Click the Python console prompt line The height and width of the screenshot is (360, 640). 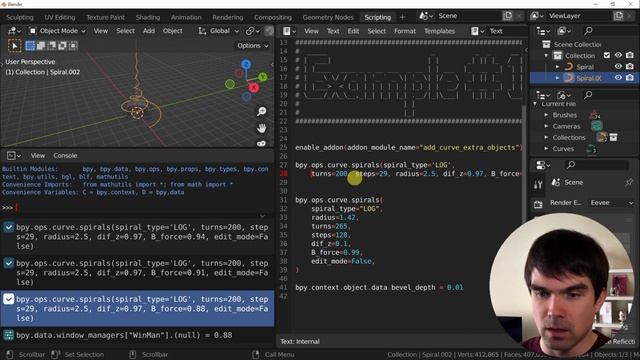click(137, 208)
